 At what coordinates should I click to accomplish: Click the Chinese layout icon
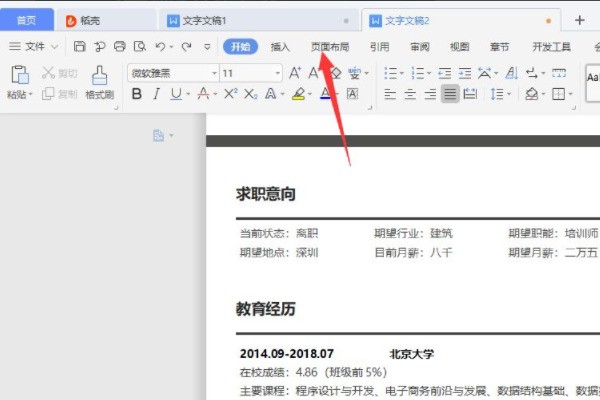pyautogui.click(x=484, y=73)
